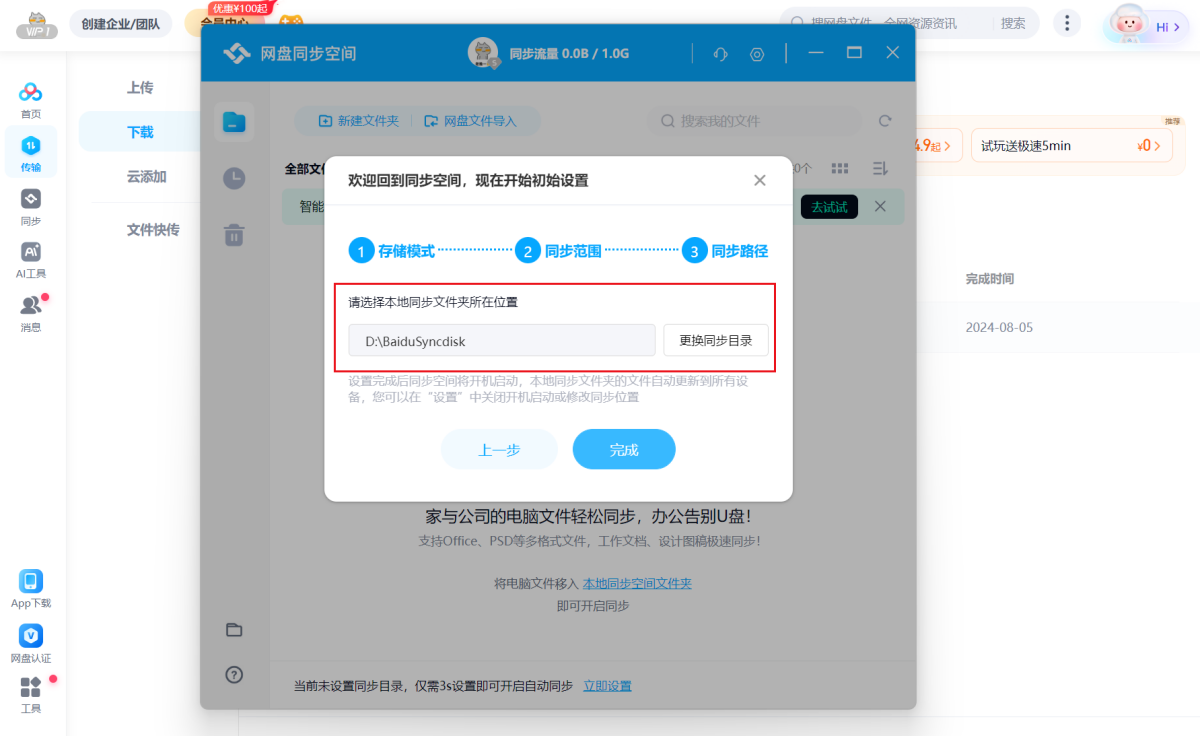Image resolution: width=1200 pixels, height=736 pixels.
Task: Open 工具 in left sidebar
Action: tap(31, 695)
